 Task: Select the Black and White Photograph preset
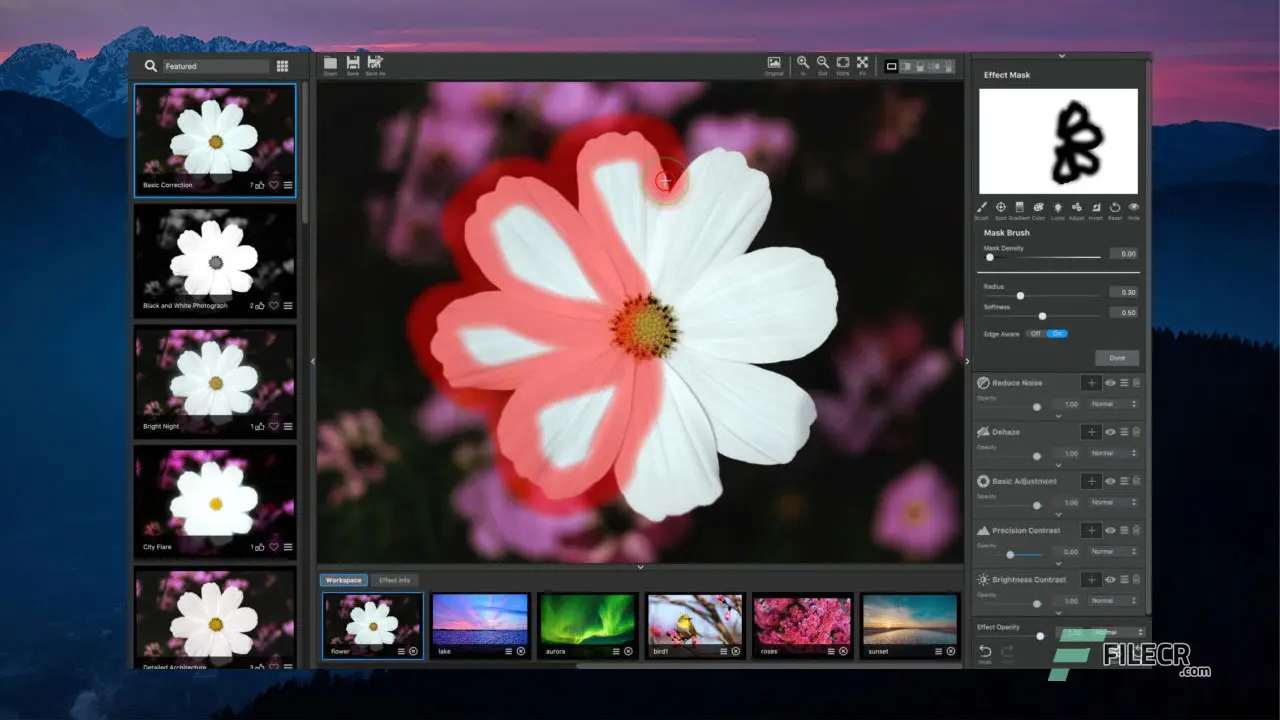pos(215,262)
